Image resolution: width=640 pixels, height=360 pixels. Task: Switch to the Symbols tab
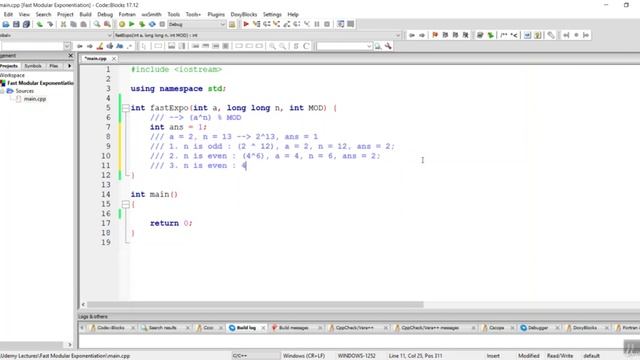click(x=33, y=66)
